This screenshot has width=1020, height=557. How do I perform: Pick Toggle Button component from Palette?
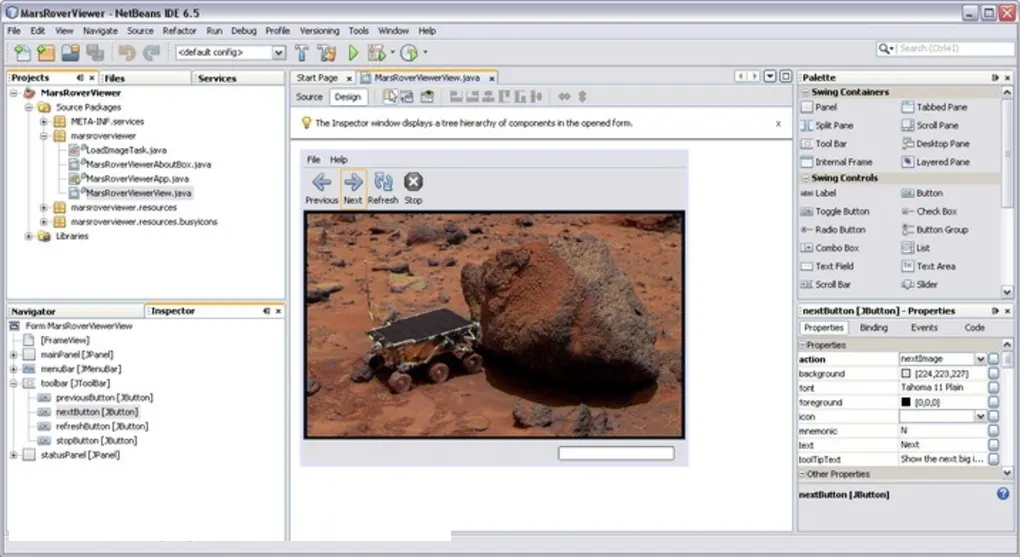pyautogui.click(x=842, y=212)
